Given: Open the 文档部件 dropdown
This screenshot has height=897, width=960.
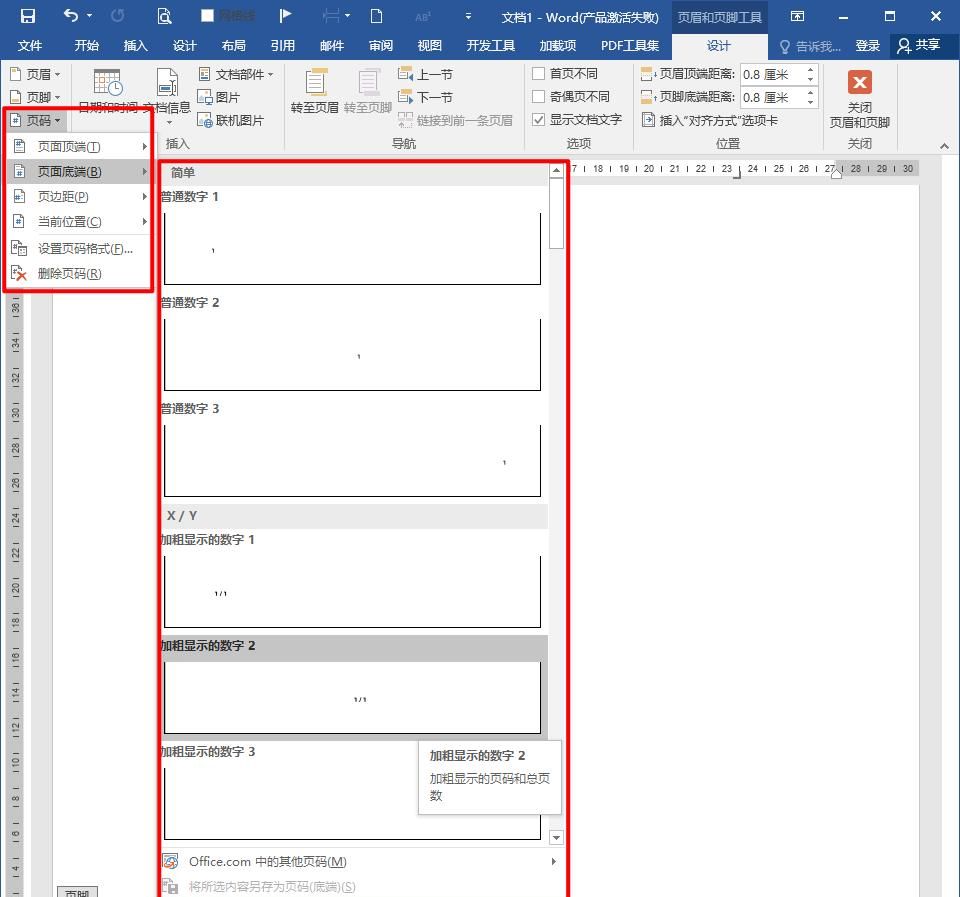Looking at the screenshot, I should click(237, 73).
